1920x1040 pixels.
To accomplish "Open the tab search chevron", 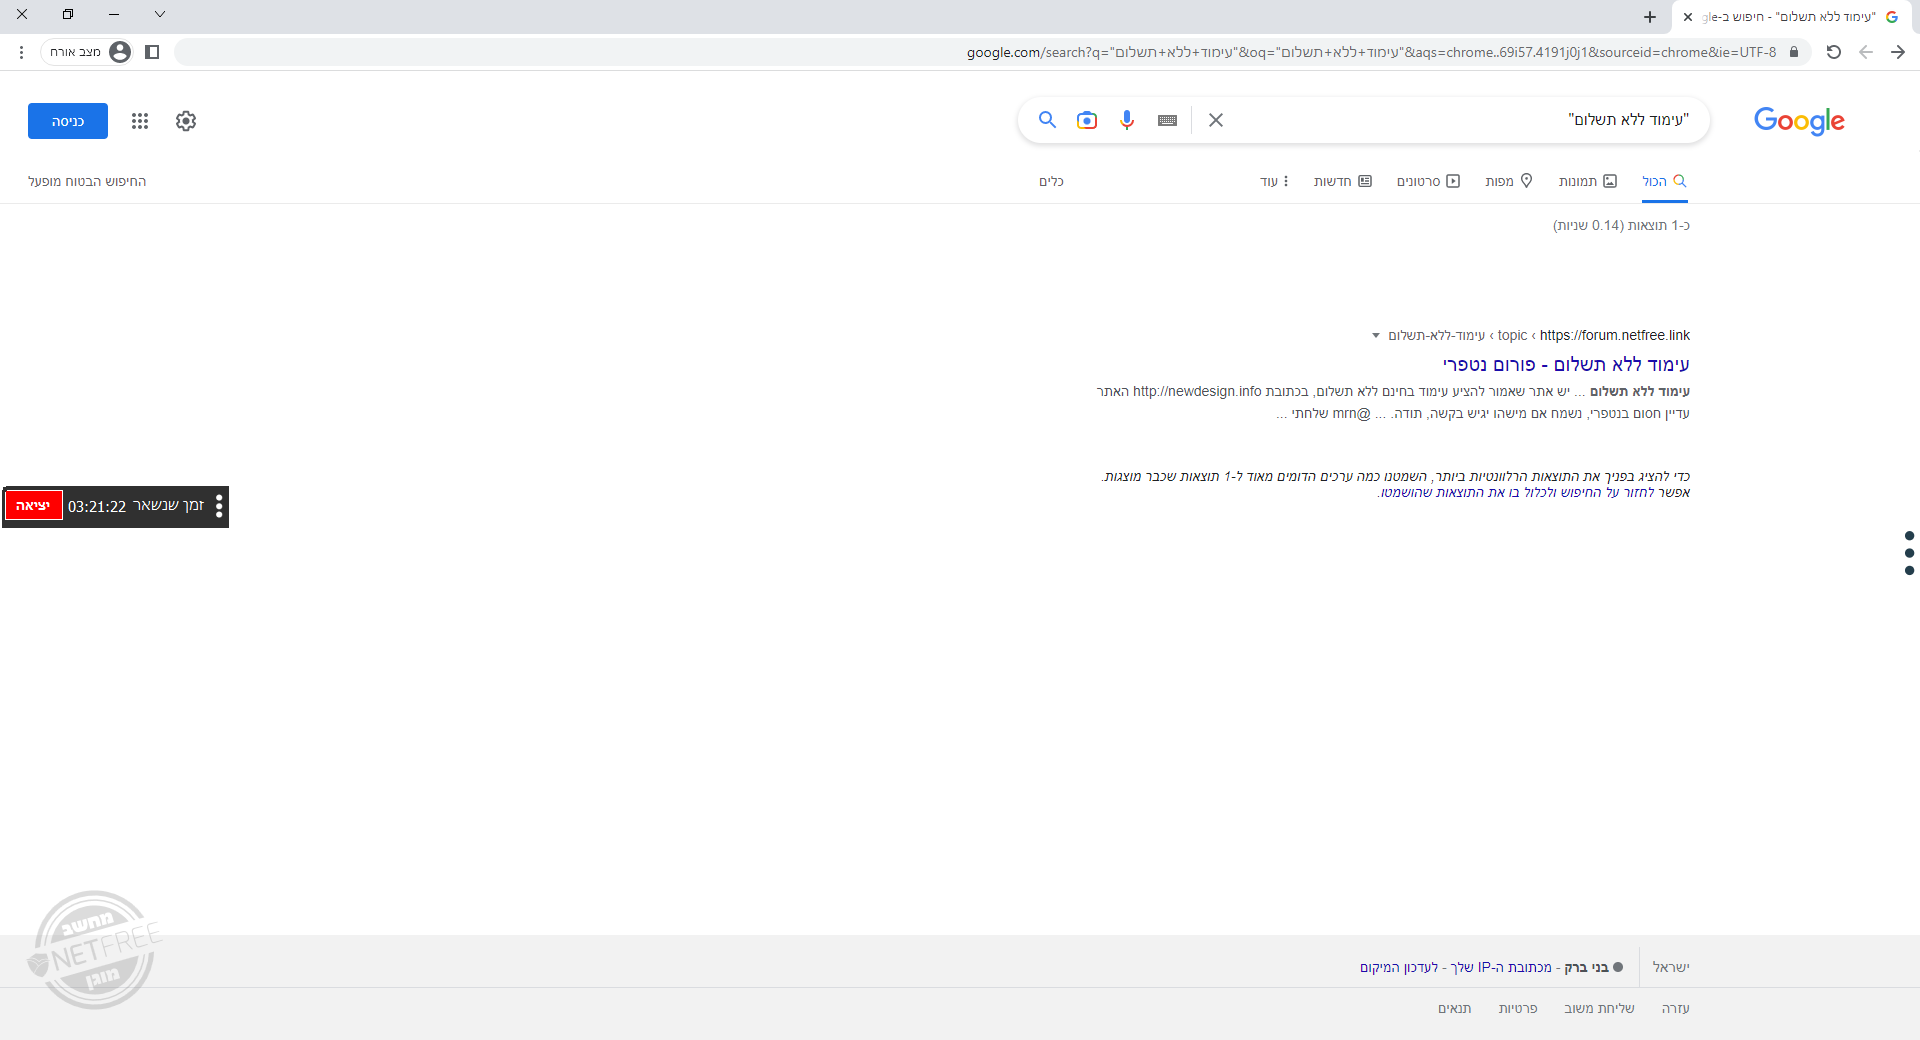I will [160, 14].
